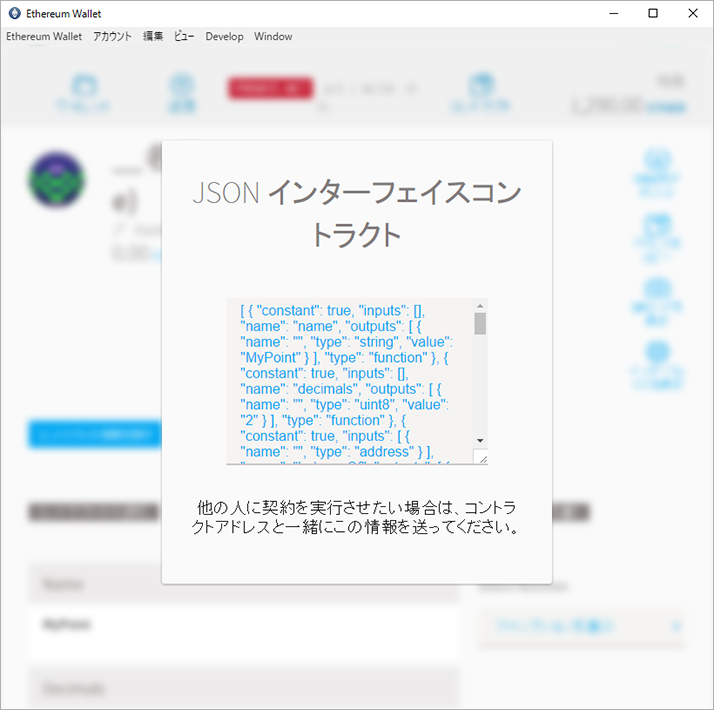This screenshot has width=714, height=710.
Task: Open the アカウント menu
Action: pyautogui.click(x=112, y=36)
